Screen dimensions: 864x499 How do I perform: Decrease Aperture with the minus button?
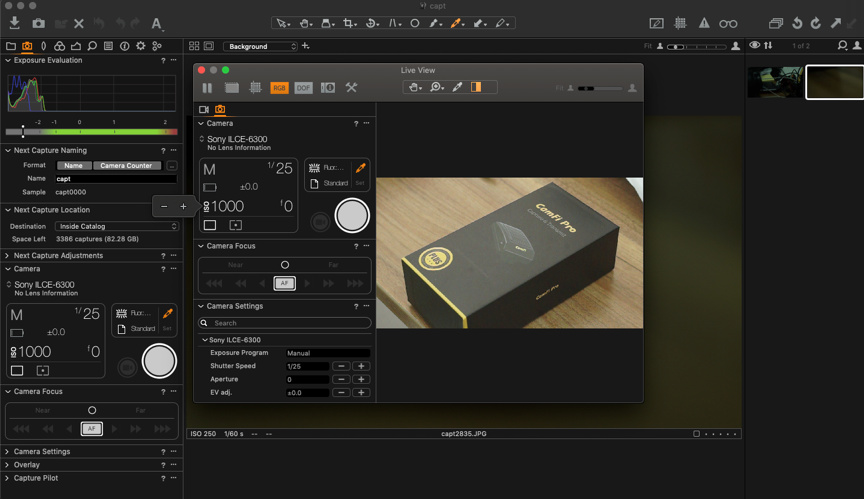[342, 379]
